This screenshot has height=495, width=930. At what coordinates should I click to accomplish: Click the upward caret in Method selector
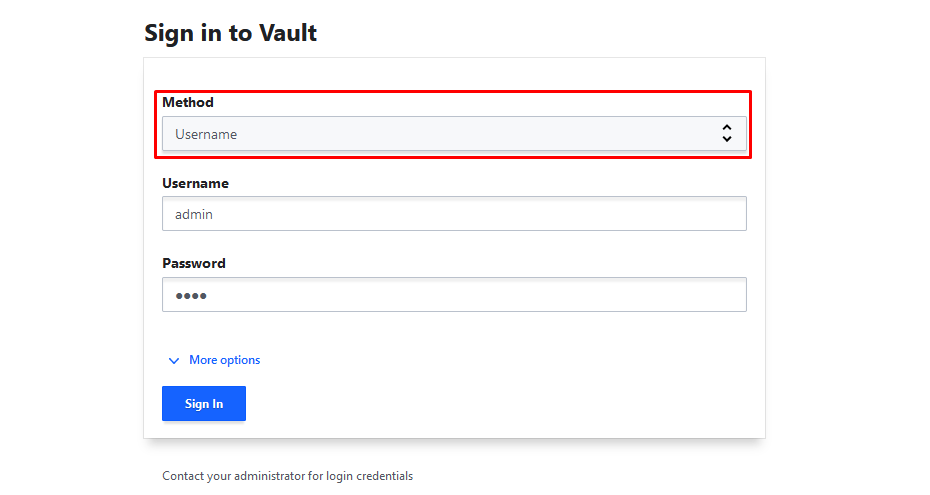point(727,128)
